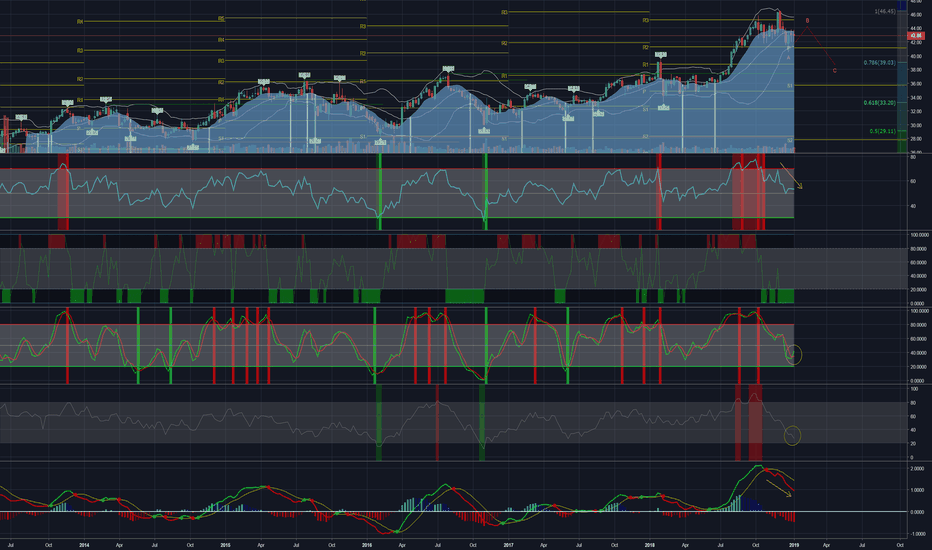Click the 1.0000 value on MACD scale

918,491
